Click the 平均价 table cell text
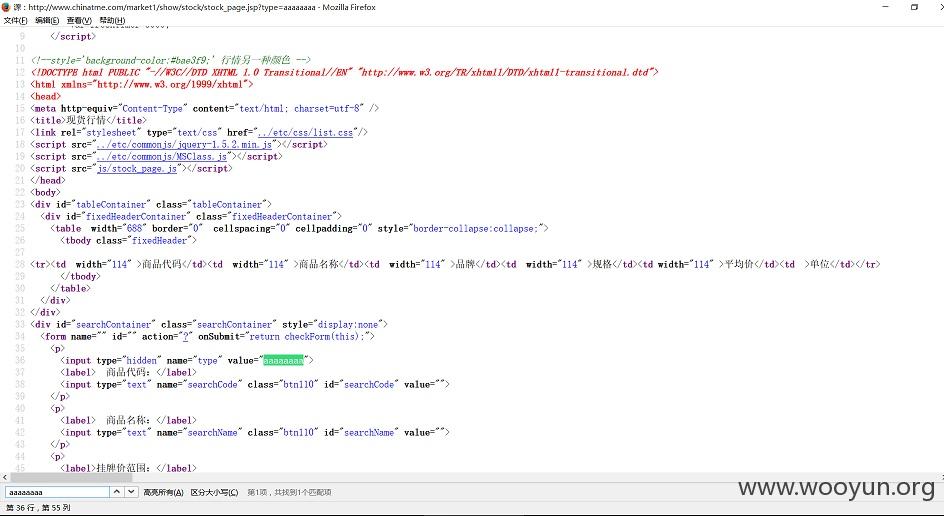Screen dimensions: 944x516 point(739,264)
